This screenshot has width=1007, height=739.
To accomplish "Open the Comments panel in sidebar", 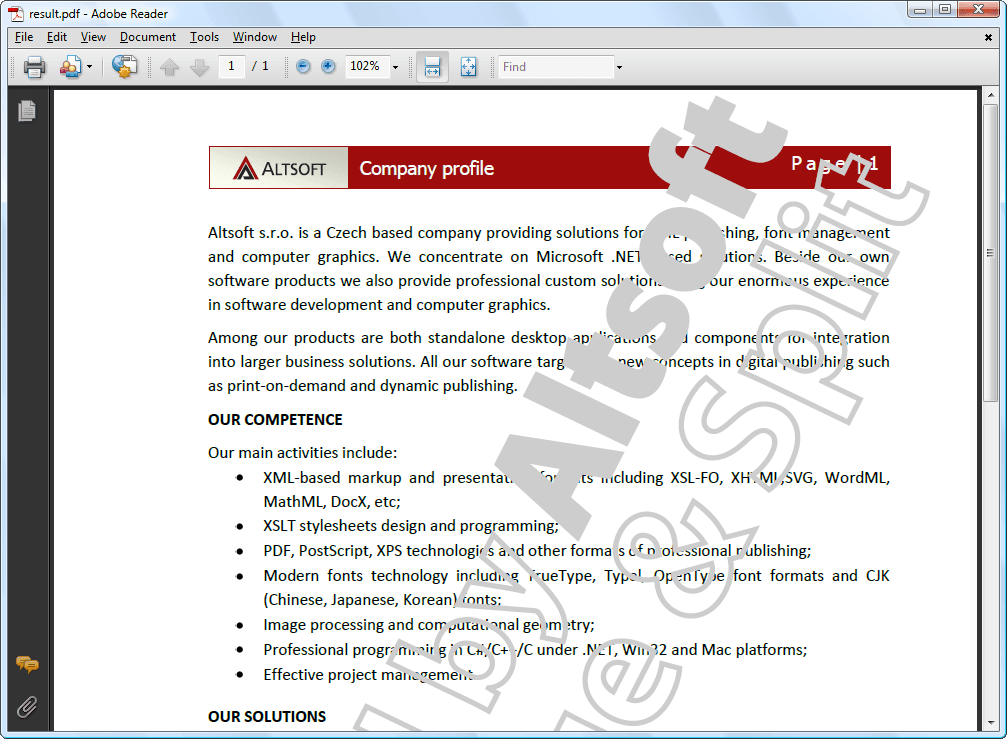I will 27,664.
